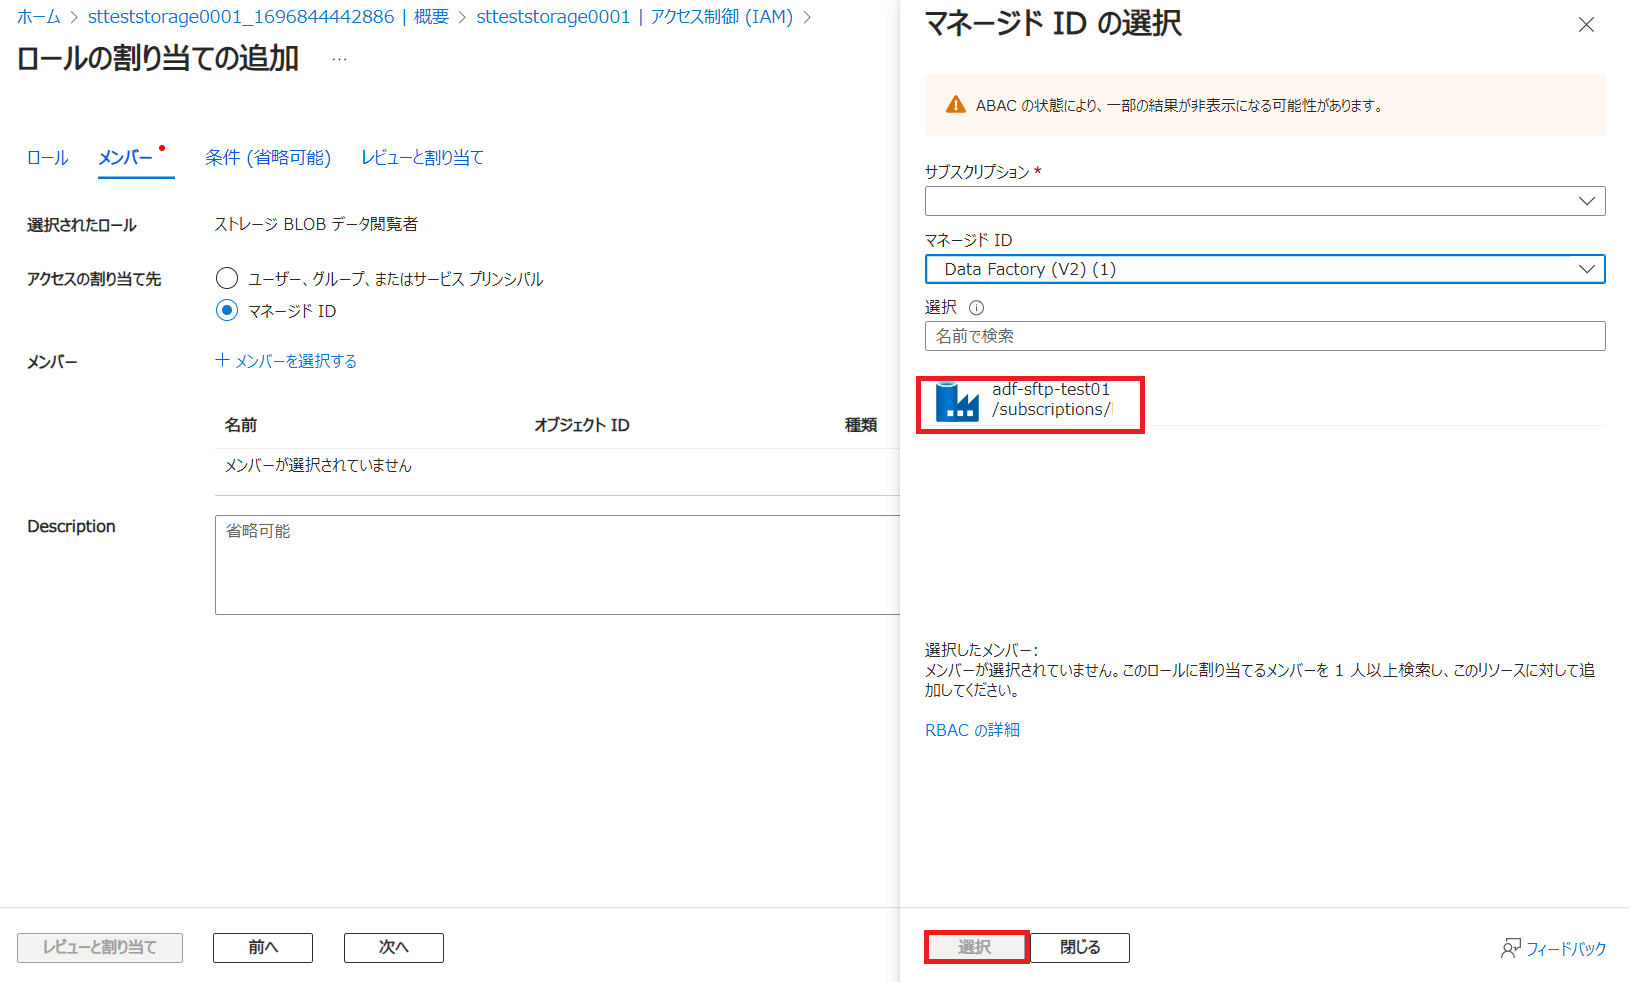Open the ellipsis menu beside page title
The image size is (1629, 982).
(340, 59)
